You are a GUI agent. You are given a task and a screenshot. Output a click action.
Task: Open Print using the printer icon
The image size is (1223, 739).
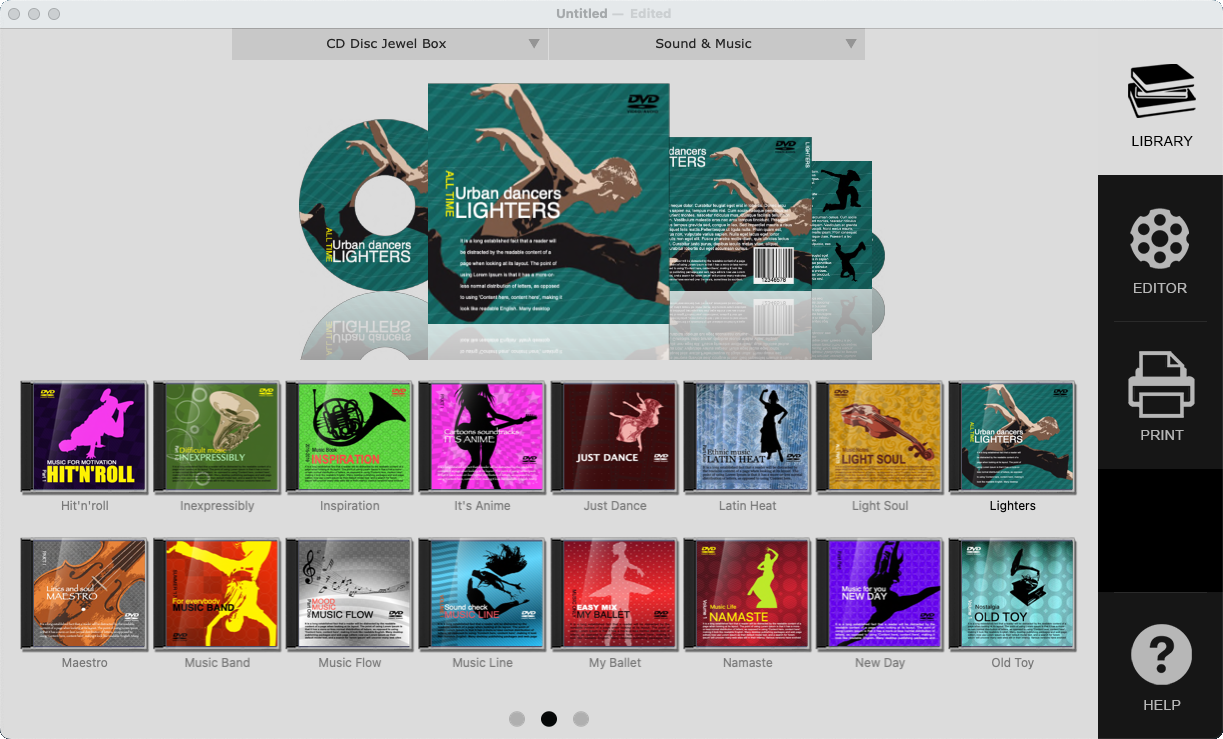(1160, 397)
